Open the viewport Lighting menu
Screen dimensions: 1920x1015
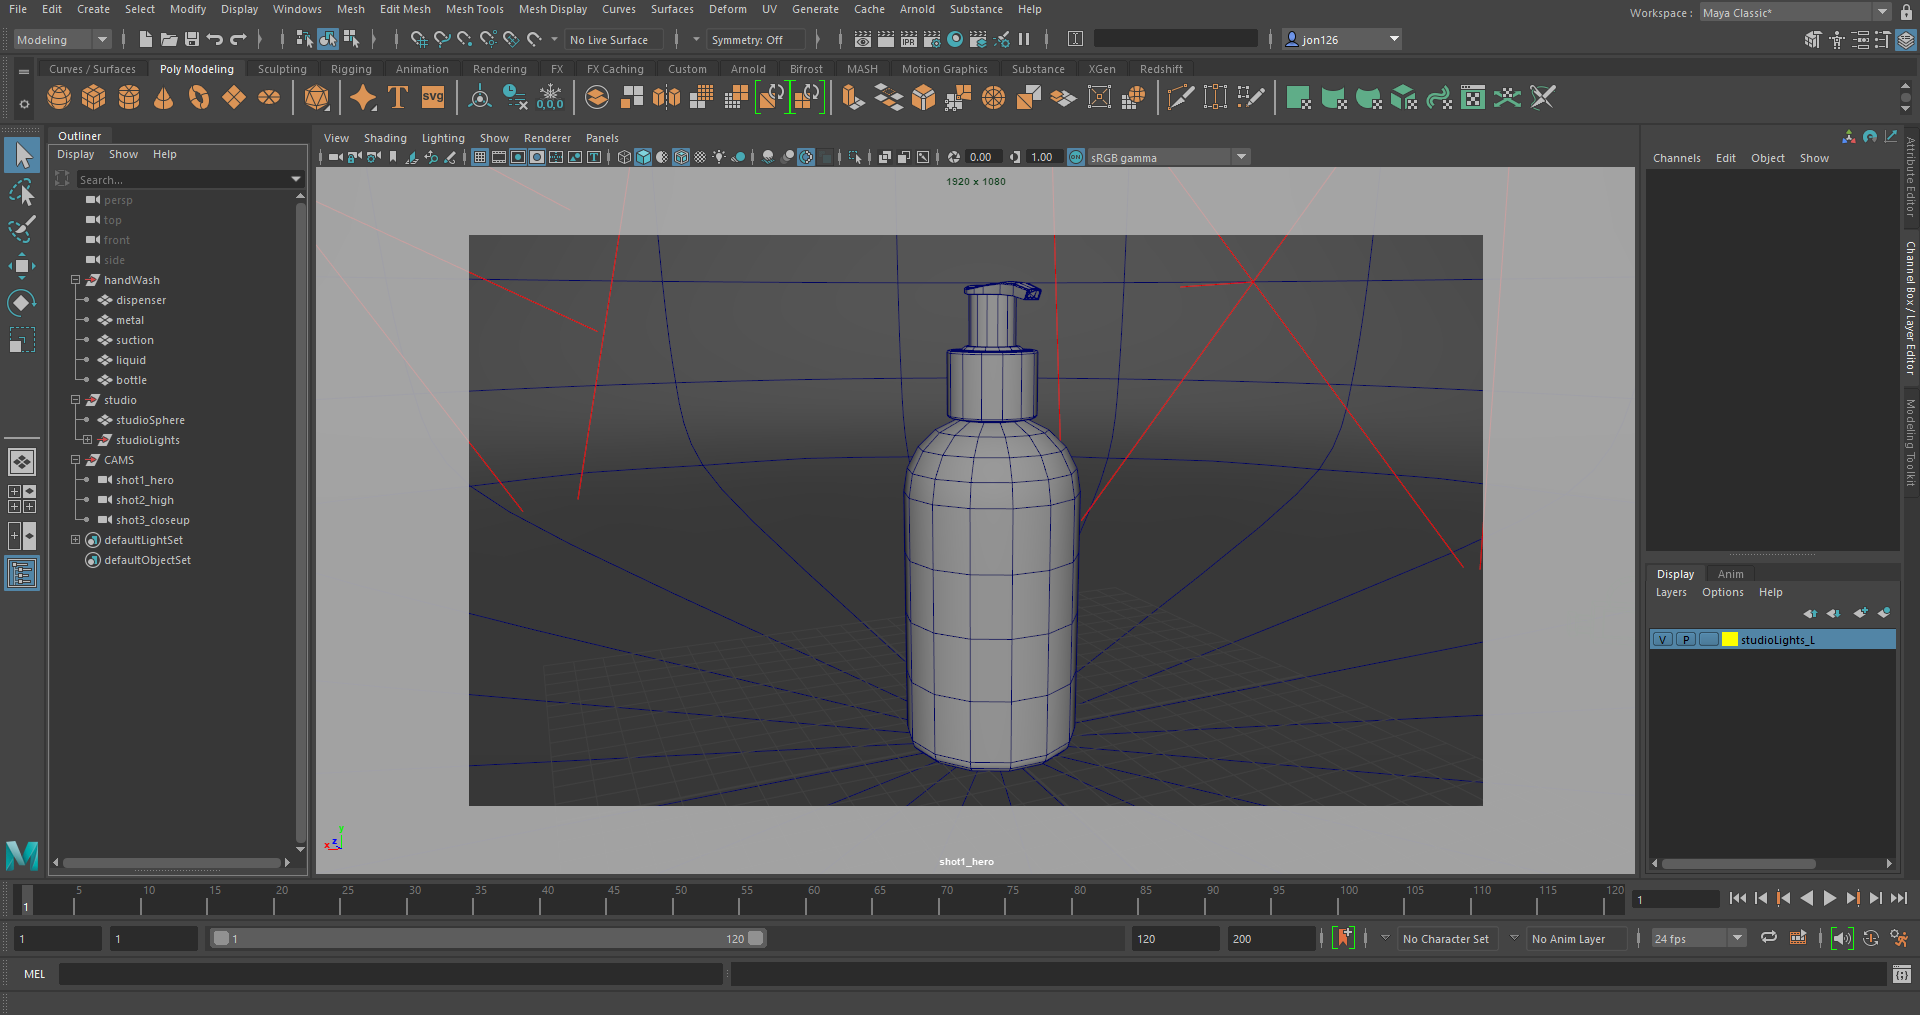click(443, 138)
